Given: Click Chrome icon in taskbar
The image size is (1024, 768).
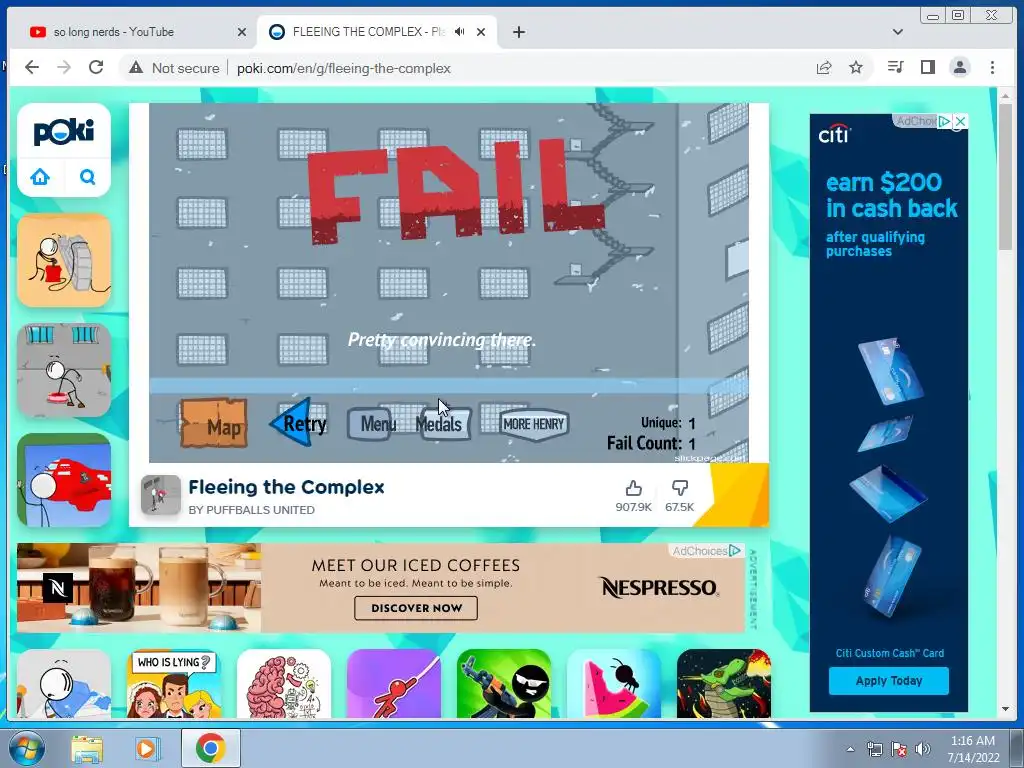Looking at the screenshot, I should pos(210,748).
